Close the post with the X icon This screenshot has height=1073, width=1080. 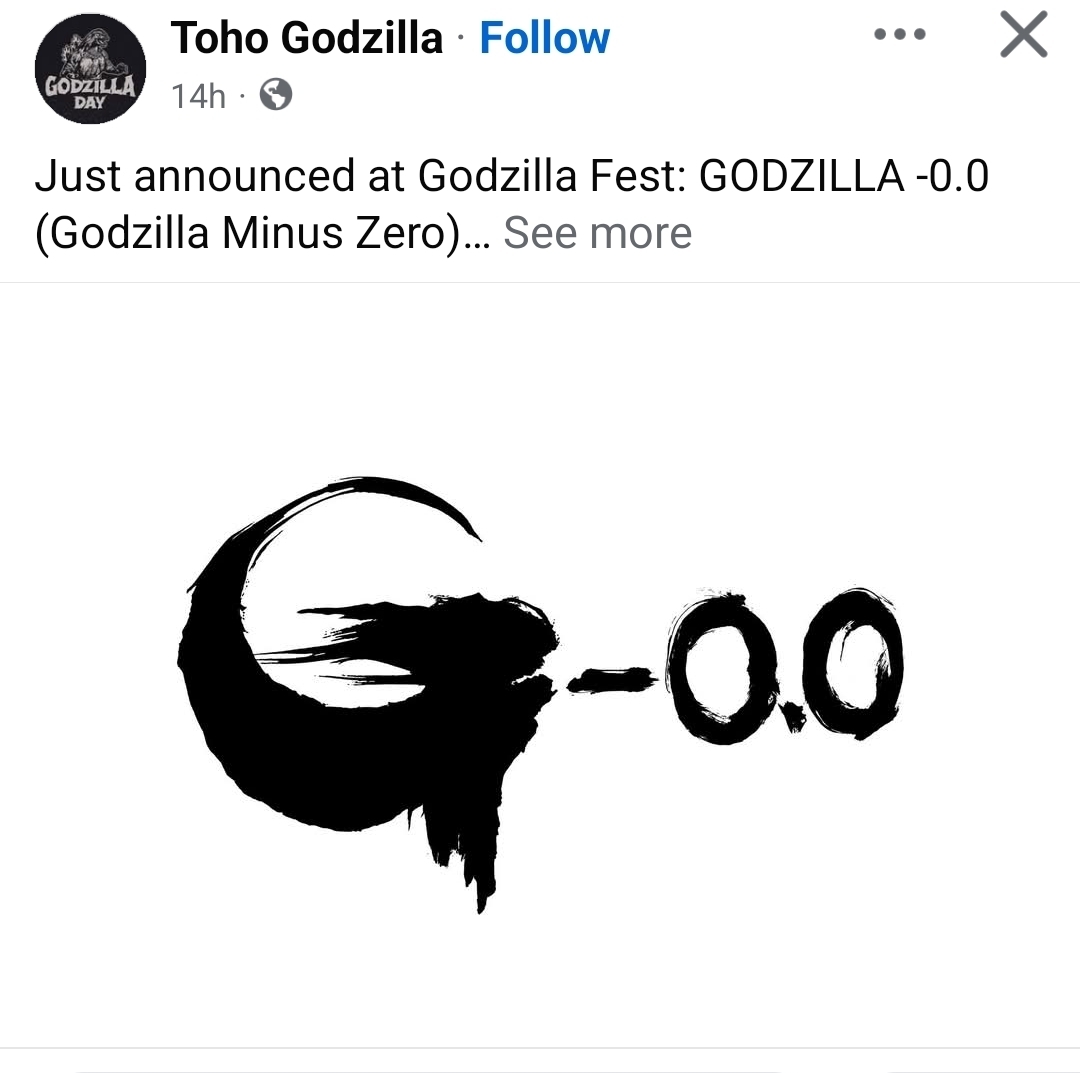(1023, 36)
